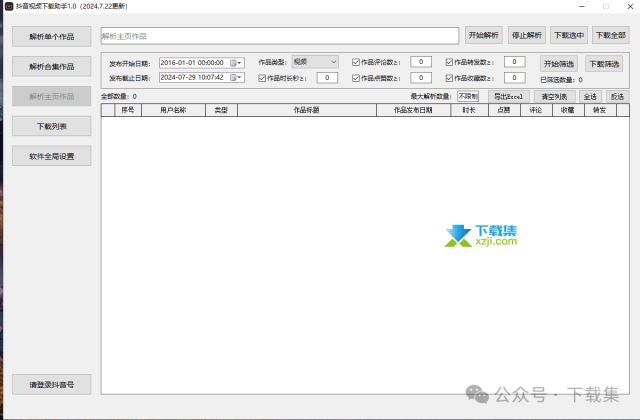Focus the 解析主页作品 URL input field
The height and width of the screenshot is (420, 640).
tap(280, 36)
